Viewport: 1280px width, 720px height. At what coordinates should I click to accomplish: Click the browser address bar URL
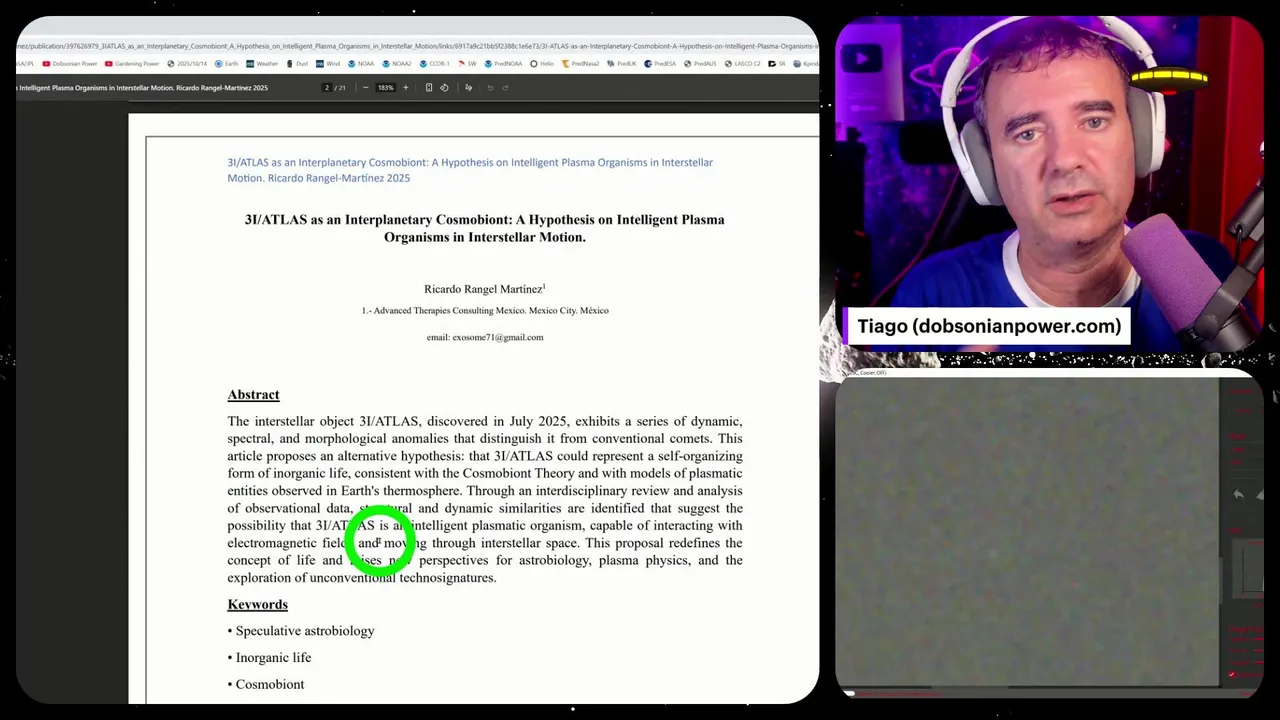[x=418, y=46]
